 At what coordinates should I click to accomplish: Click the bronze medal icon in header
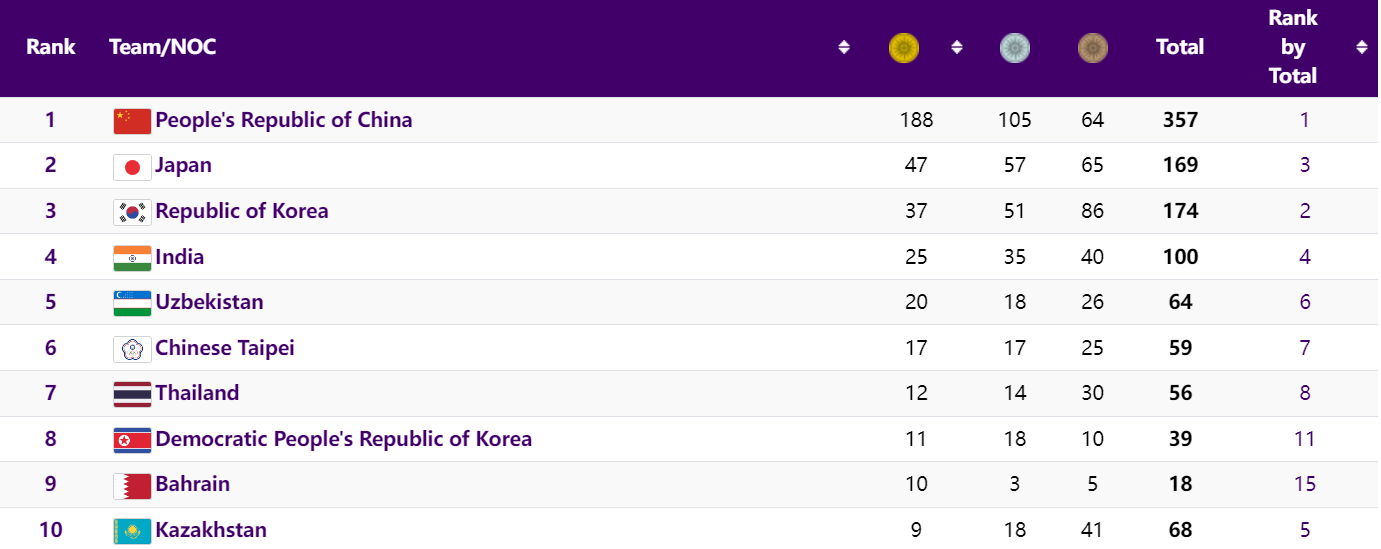(x=1093, y=47)
